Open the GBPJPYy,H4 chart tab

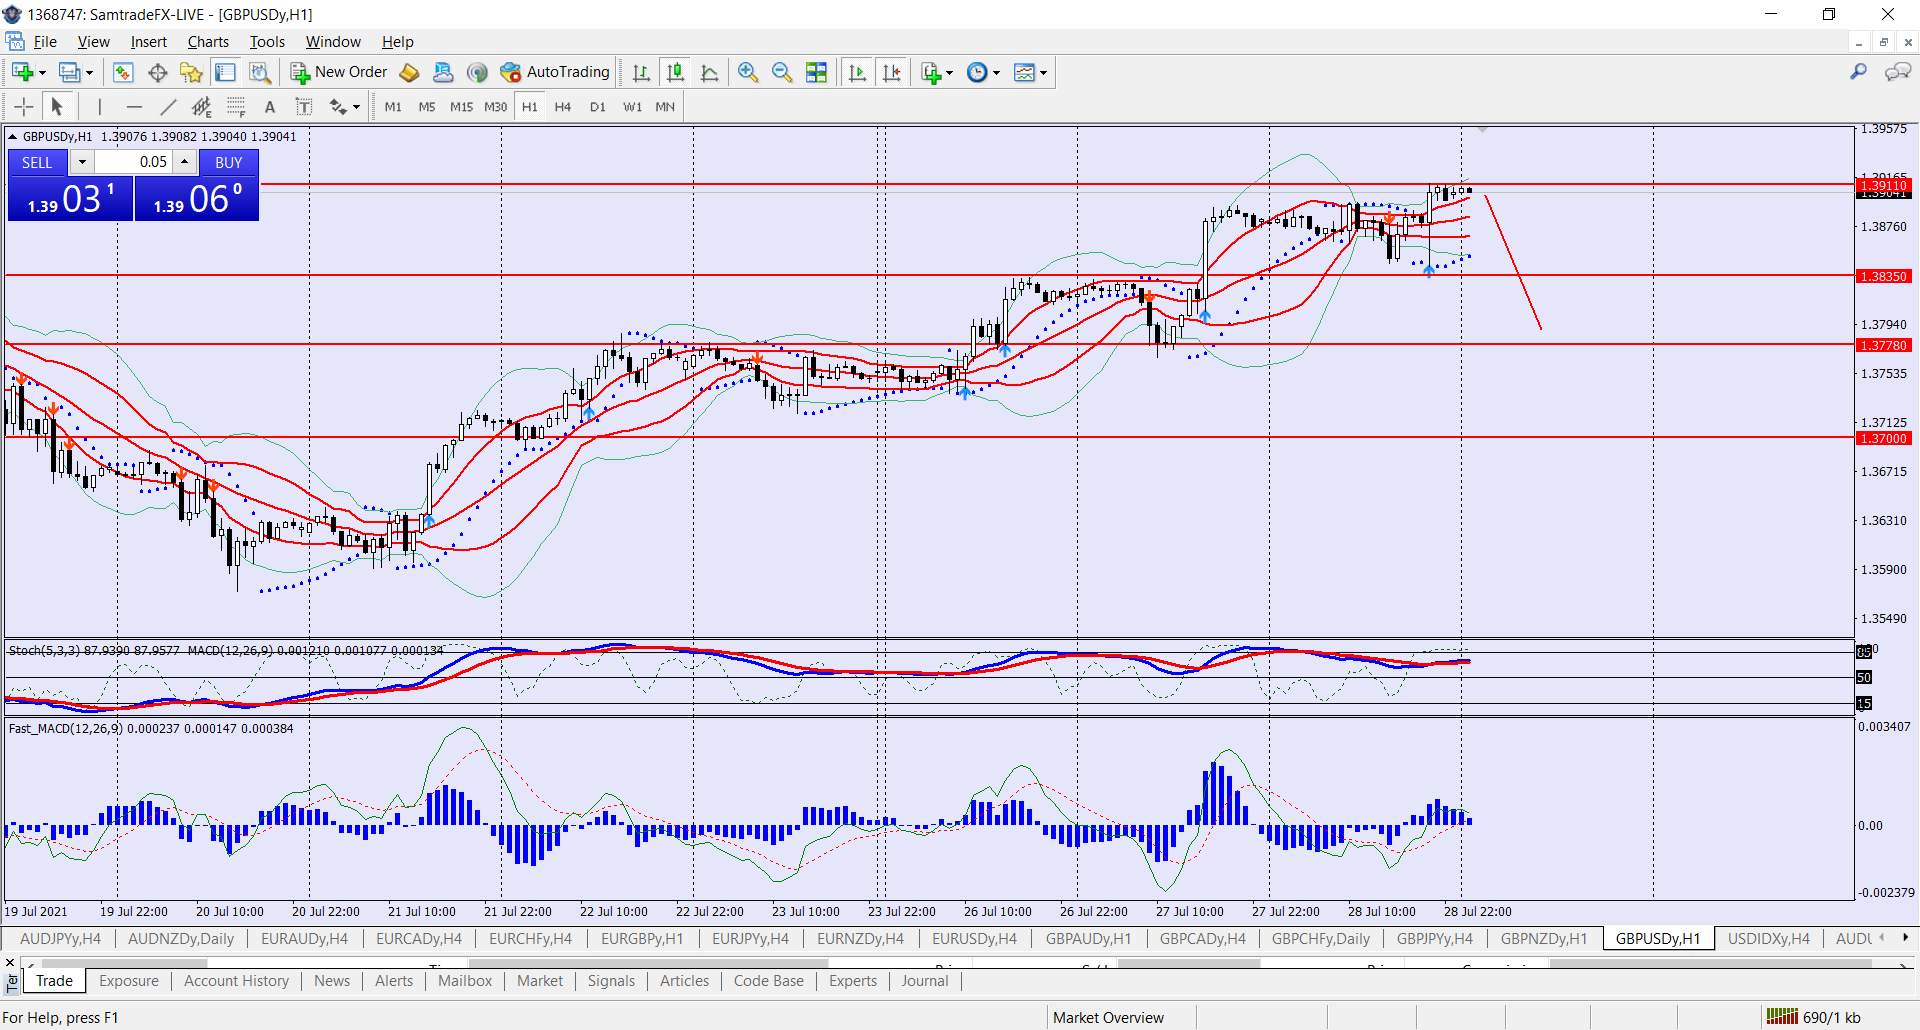[x=1435, y=939]
